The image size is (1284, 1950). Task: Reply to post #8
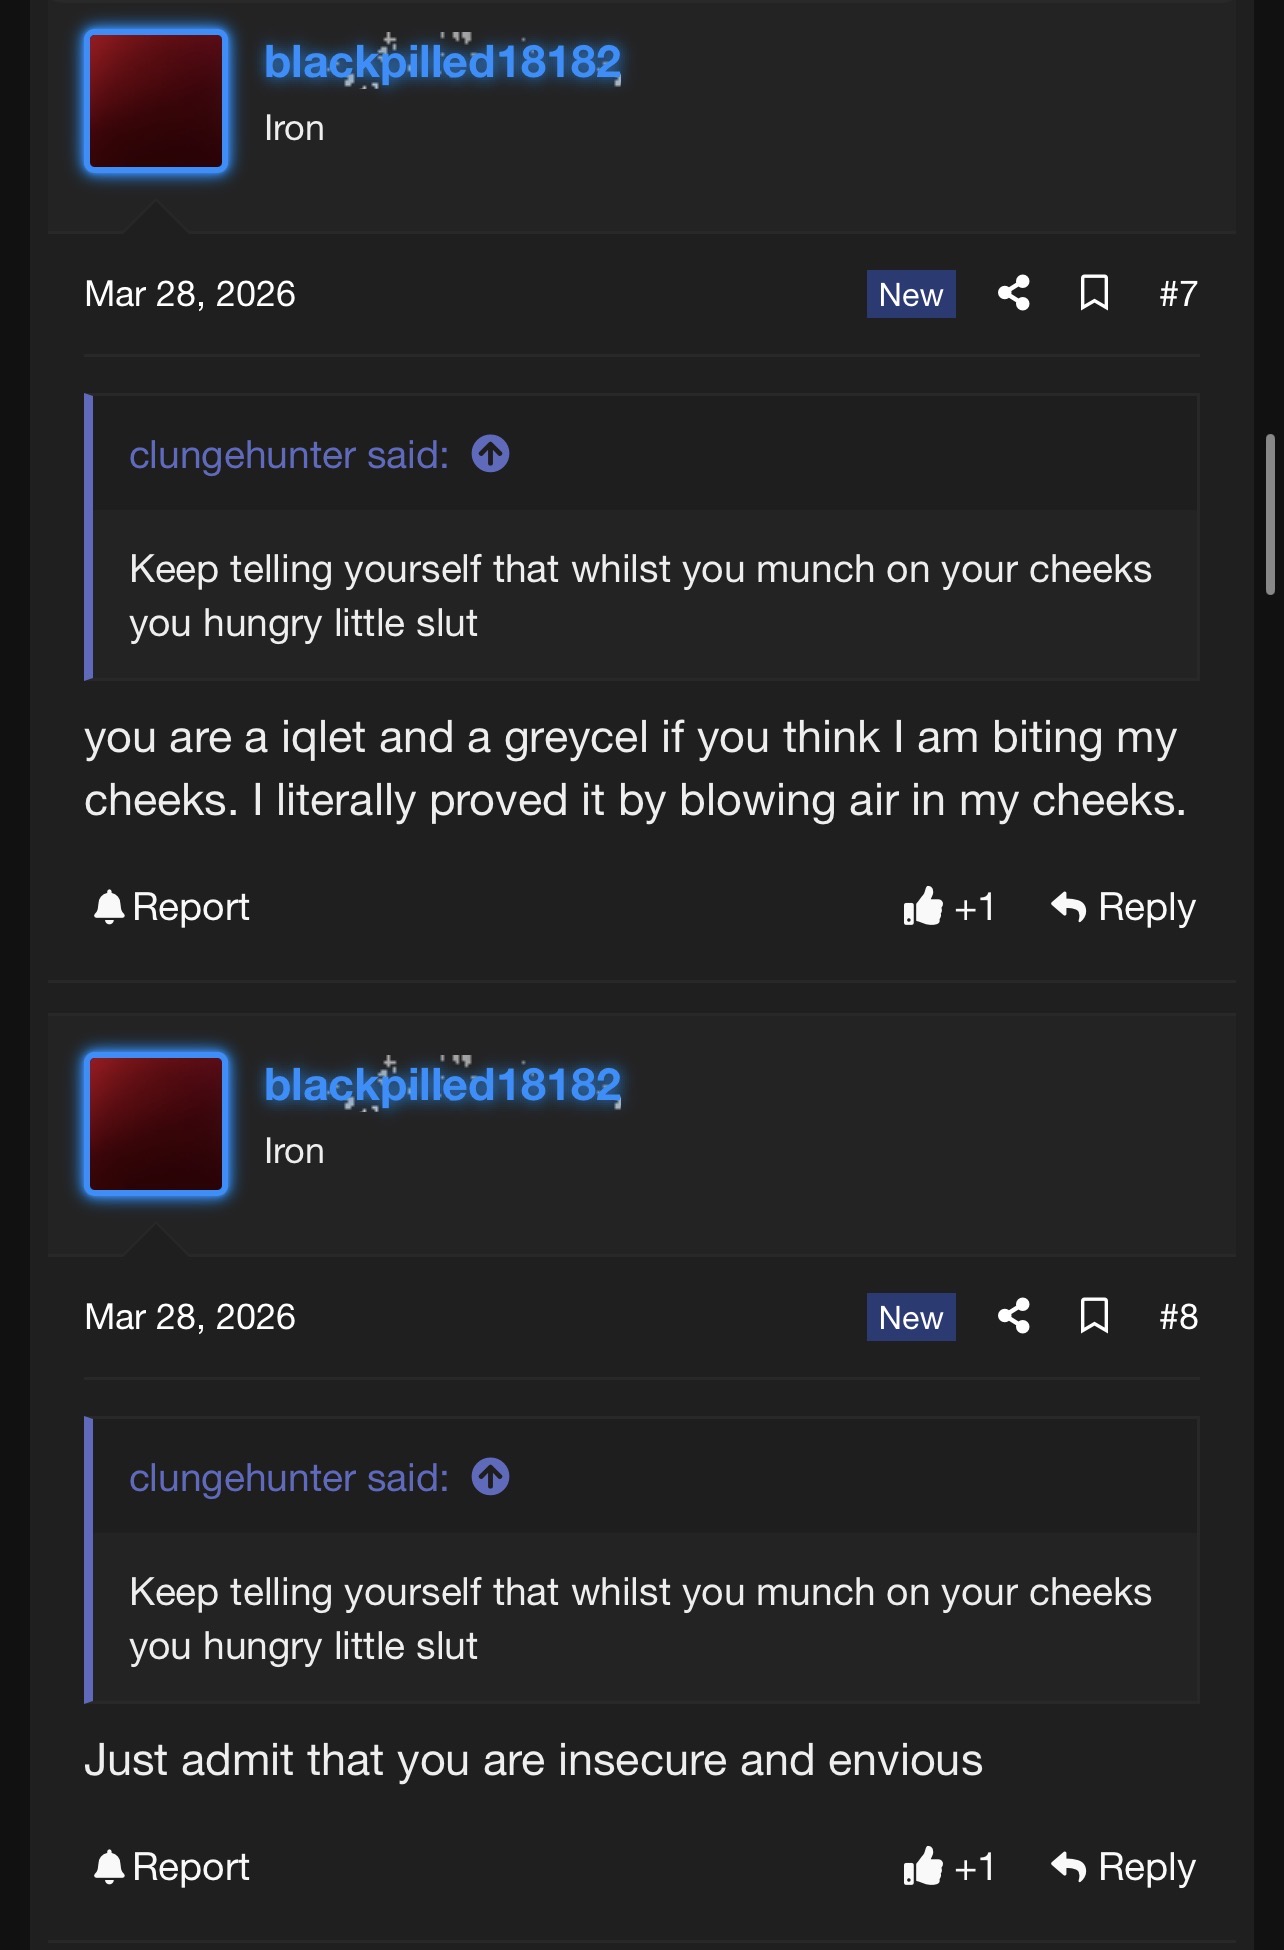1123,1867
